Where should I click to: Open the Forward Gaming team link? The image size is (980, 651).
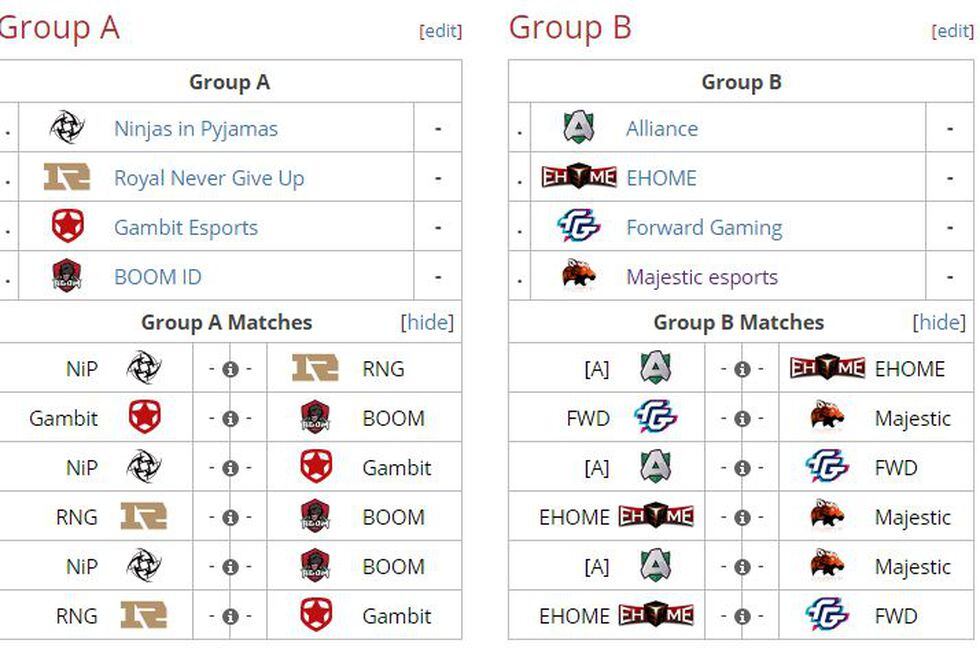click(704, 227)
